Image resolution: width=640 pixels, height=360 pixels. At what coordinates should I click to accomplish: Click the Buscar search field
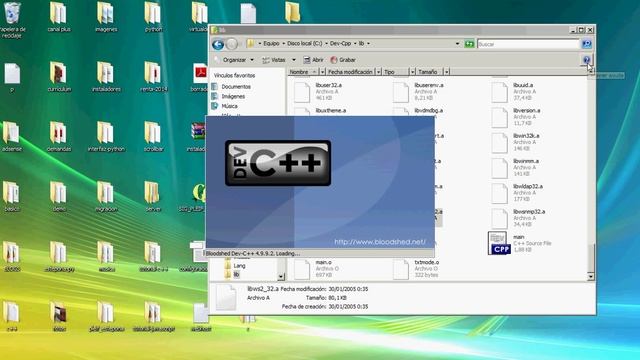pyautogui.click(x=528, y=44)
